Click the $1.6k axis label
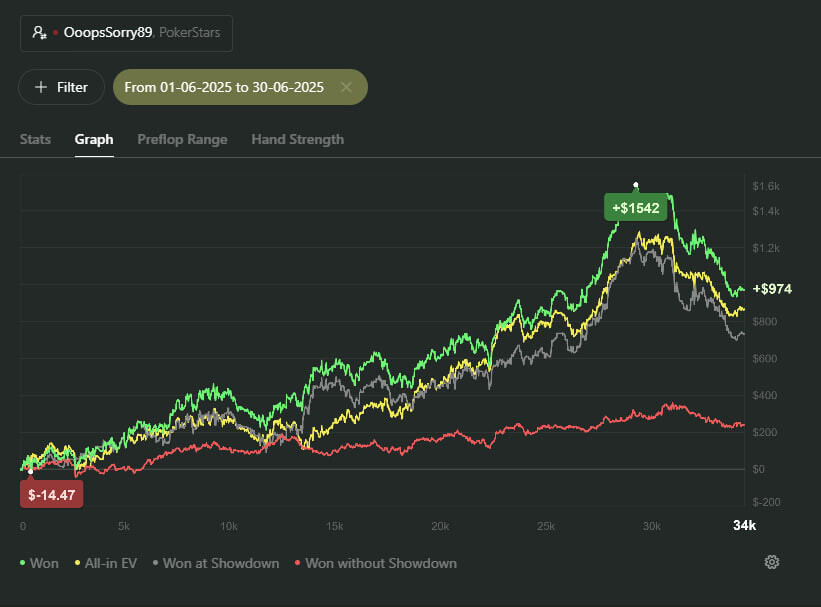821x607 pixels. tap(766, 186)
